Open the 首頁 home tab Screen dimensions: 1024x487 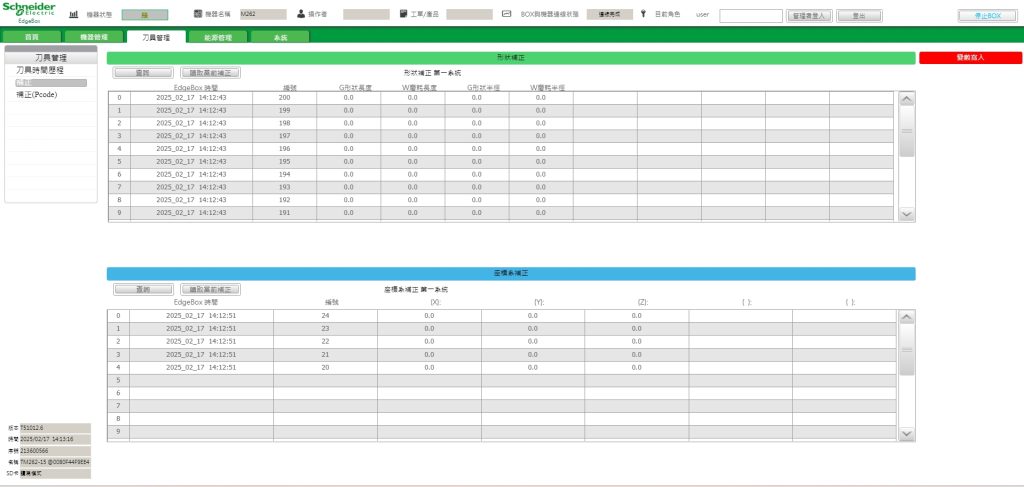click(x=31, y=37)
